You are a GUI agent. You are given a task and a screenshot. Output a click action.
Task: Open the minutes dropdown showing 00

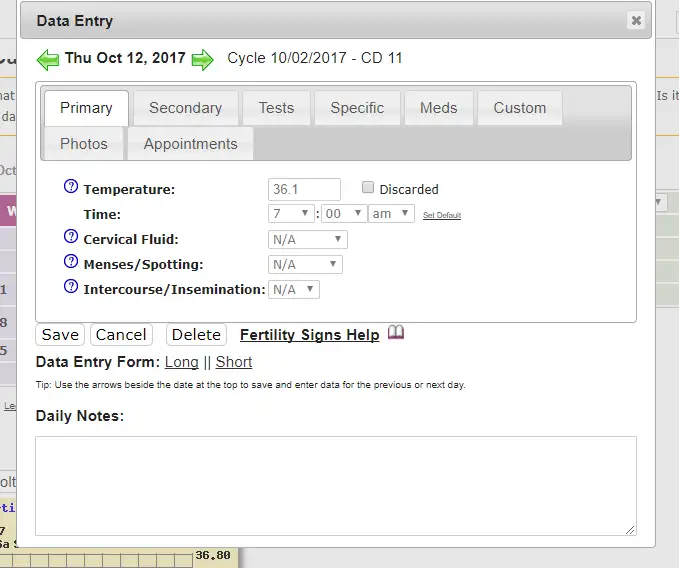(344, 214)
